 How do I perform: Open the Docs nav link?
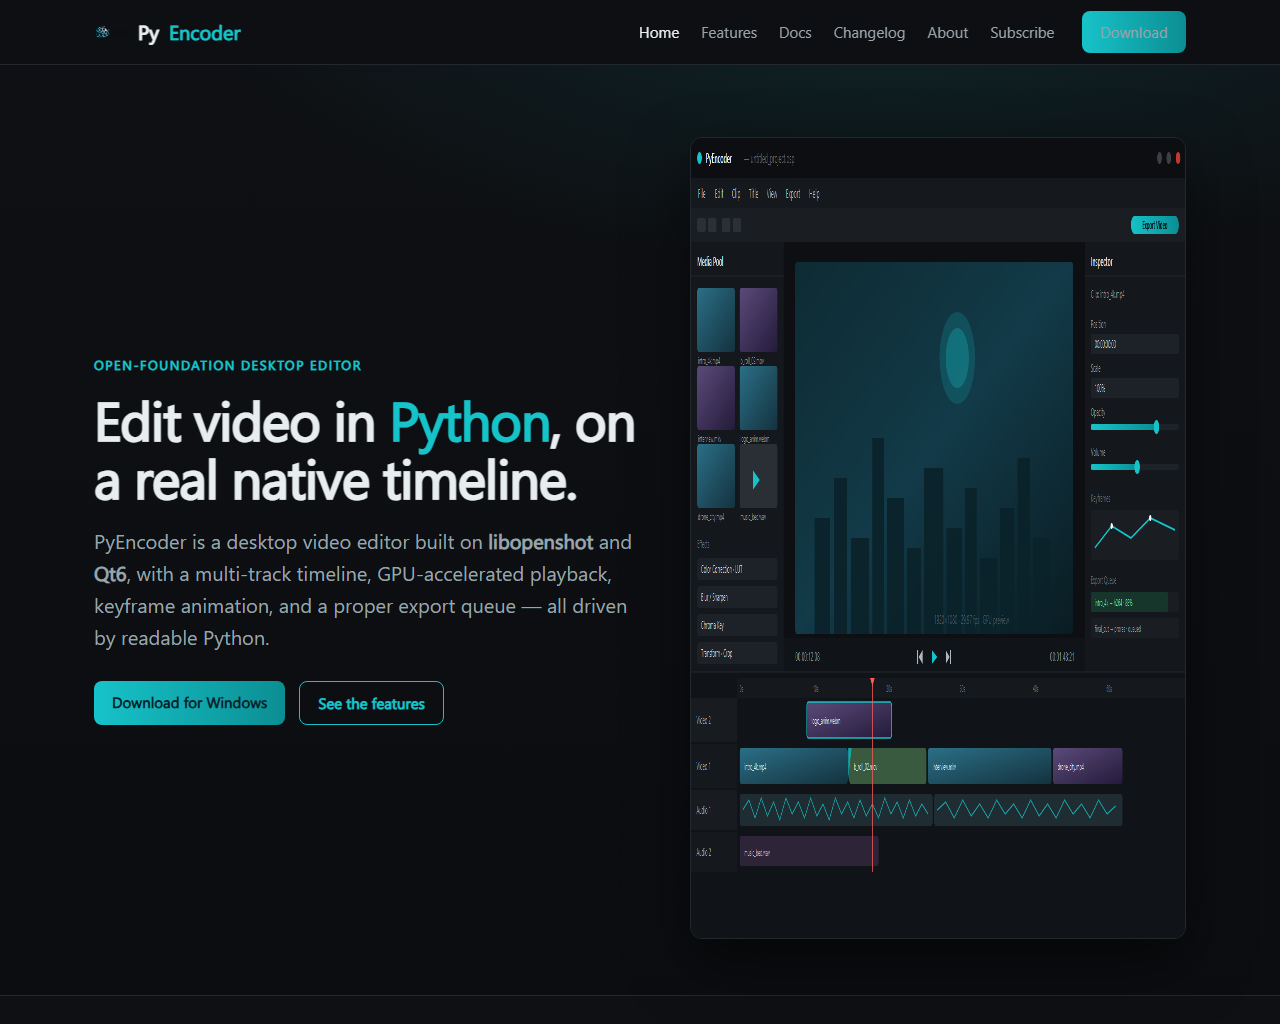point(795,32)
